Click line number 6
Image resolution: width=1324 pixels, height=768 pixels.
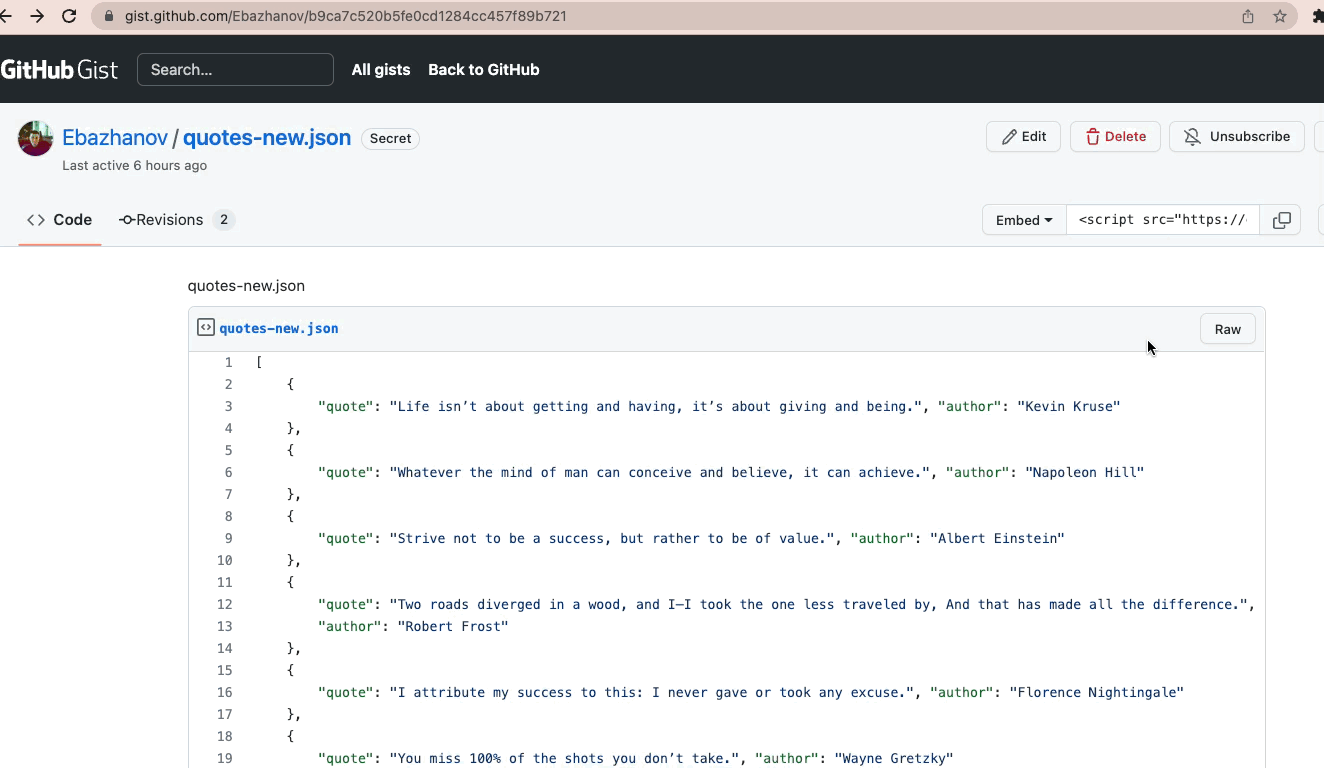pyautogui.click(x=228, y=472)
